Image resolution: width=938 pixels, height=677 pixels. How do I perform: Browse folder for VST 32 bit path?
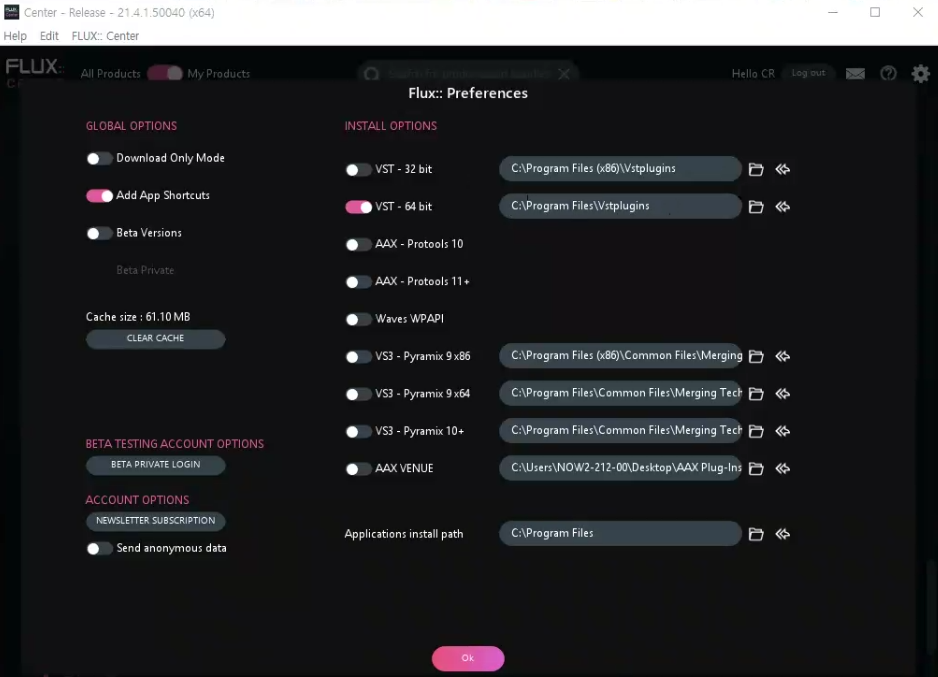tap(756, 169)
